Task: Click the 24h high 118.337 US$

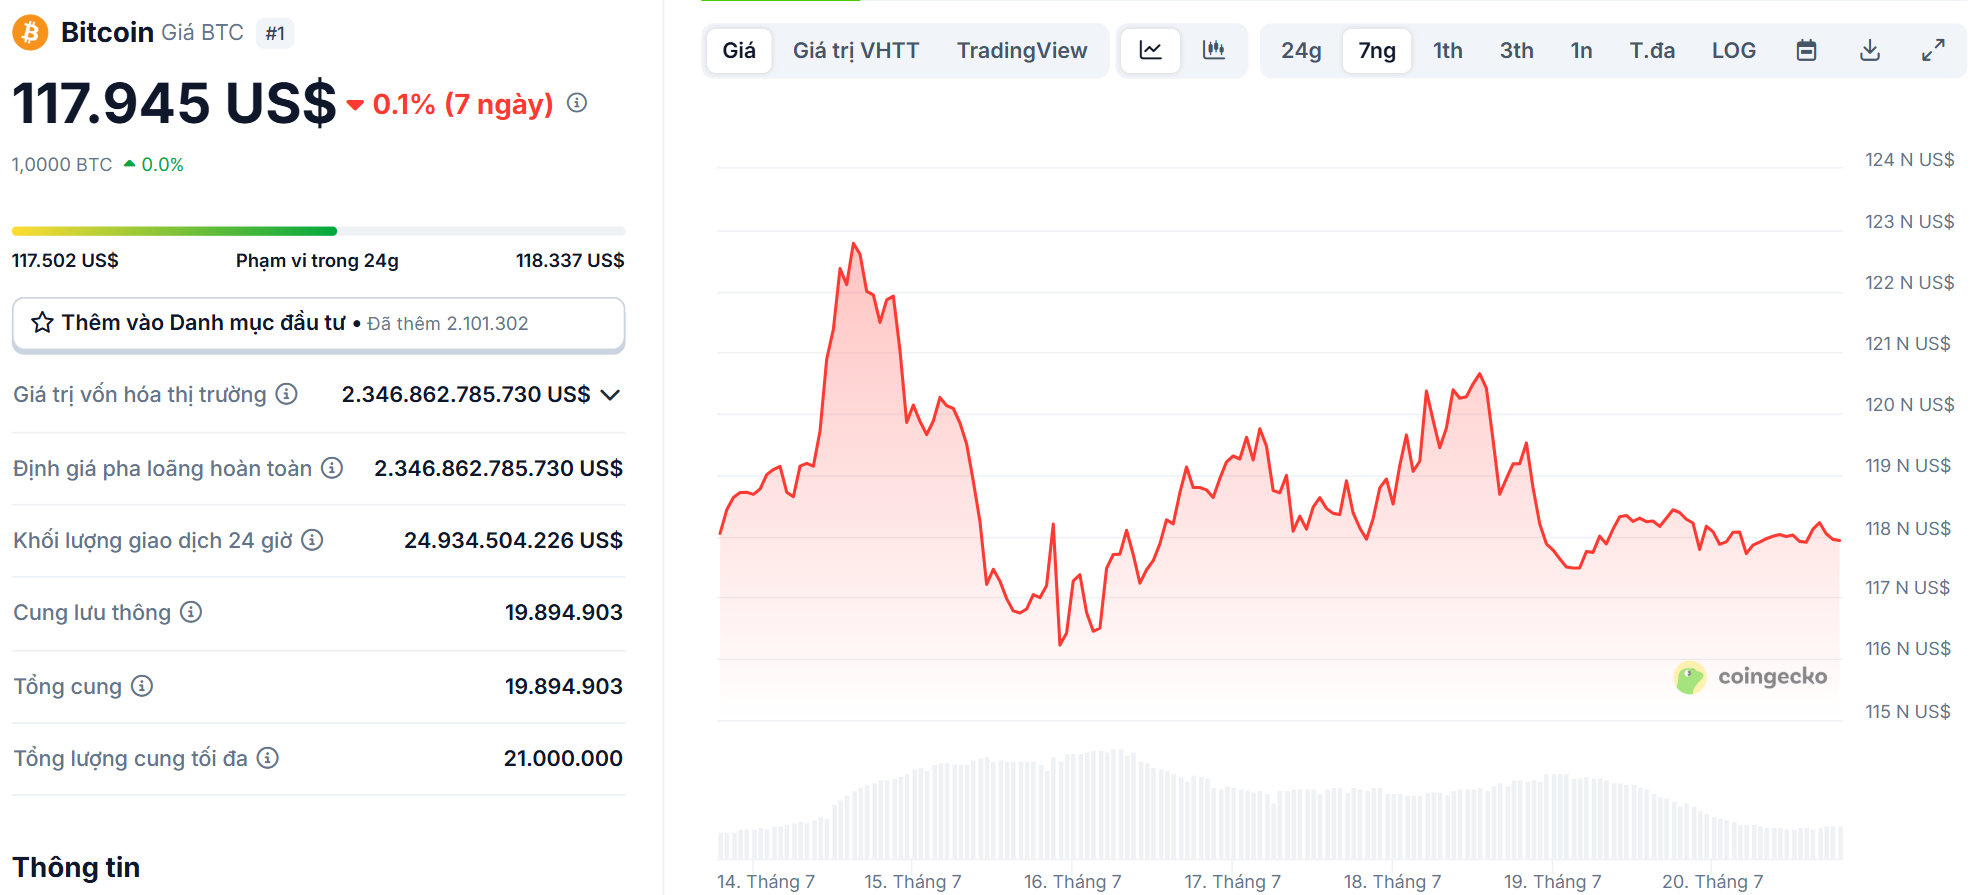Action: [570, 260]
